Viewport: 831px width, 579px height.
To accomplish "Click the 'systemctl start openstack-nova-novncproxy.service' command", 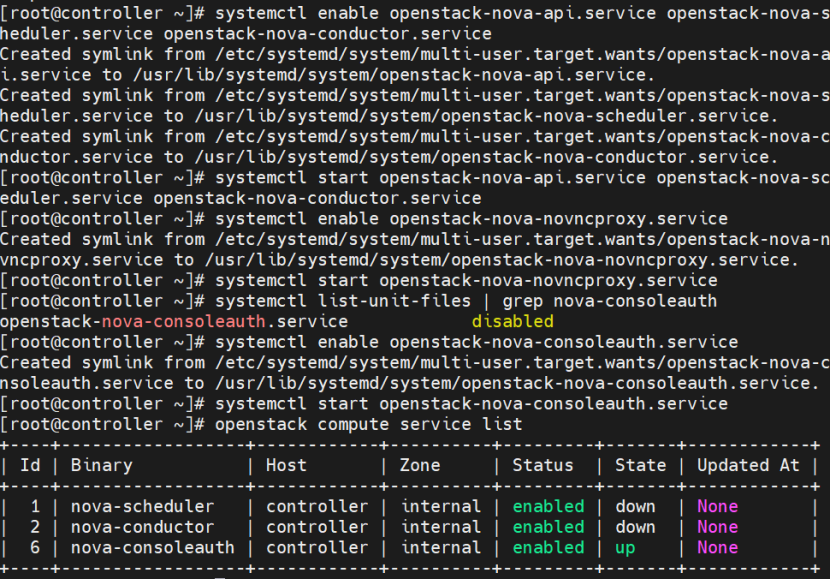I will [466, 280].
